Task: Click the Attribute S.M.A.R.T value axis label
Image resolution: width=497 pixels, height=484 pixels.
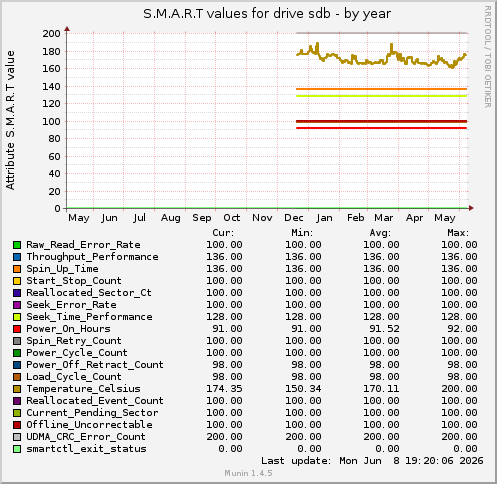Action: 10,120
